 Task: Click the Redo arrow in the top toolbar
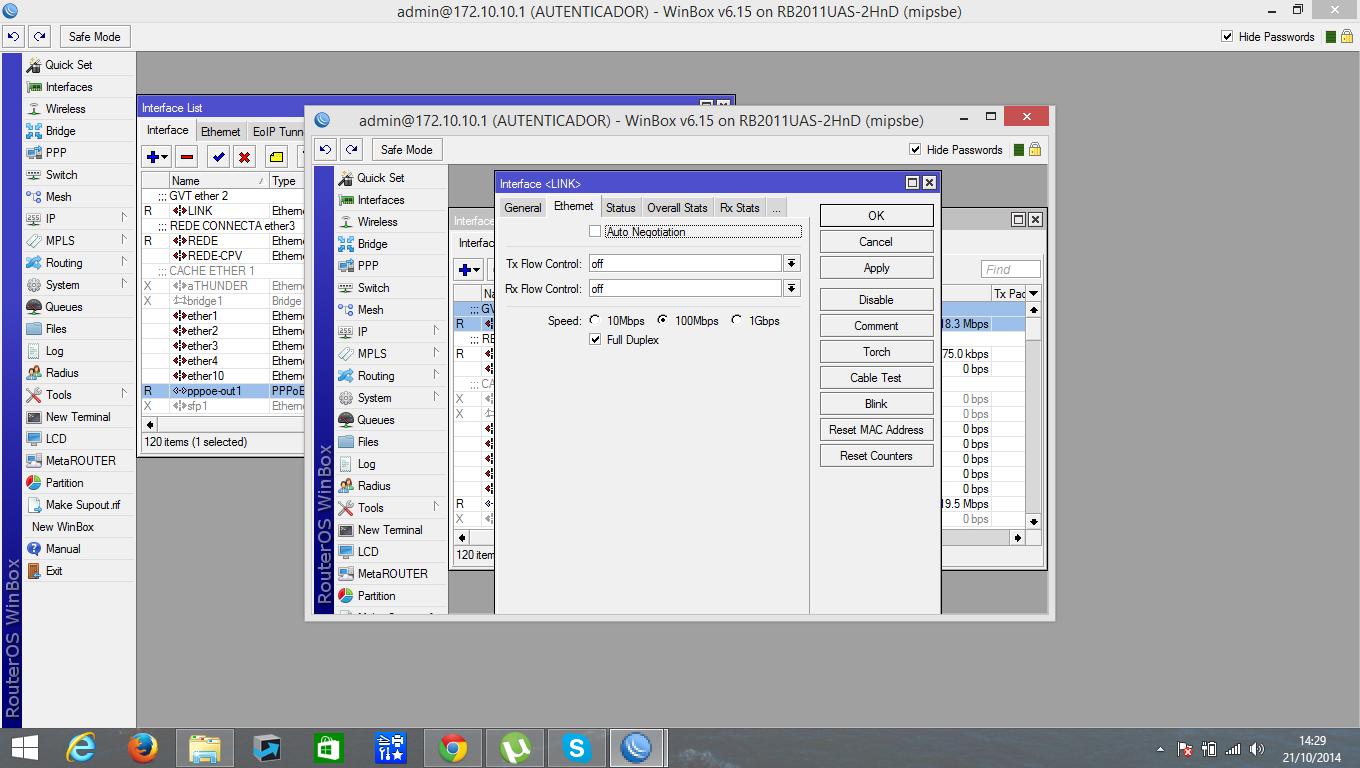39,37
